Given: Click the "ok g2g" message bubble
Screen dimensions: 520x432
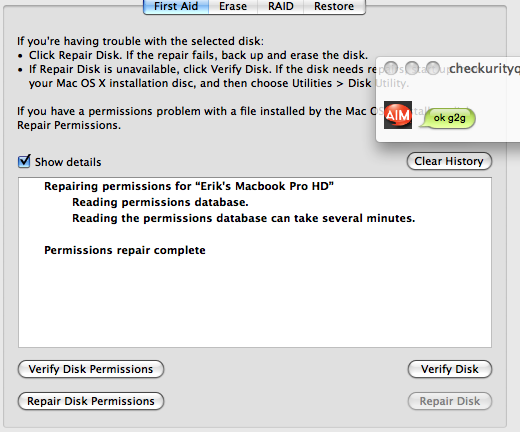Looking at the screenshot, I should [x=448, y=118].
